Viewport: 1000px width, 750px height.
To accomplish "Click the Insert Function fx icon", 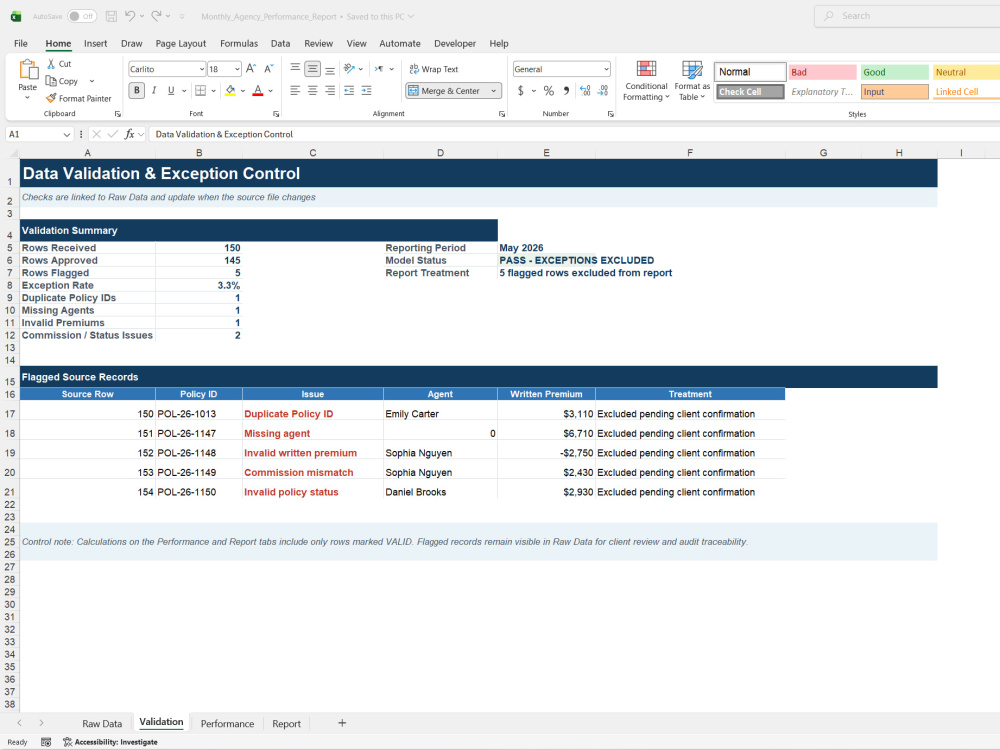I will 129,134.
